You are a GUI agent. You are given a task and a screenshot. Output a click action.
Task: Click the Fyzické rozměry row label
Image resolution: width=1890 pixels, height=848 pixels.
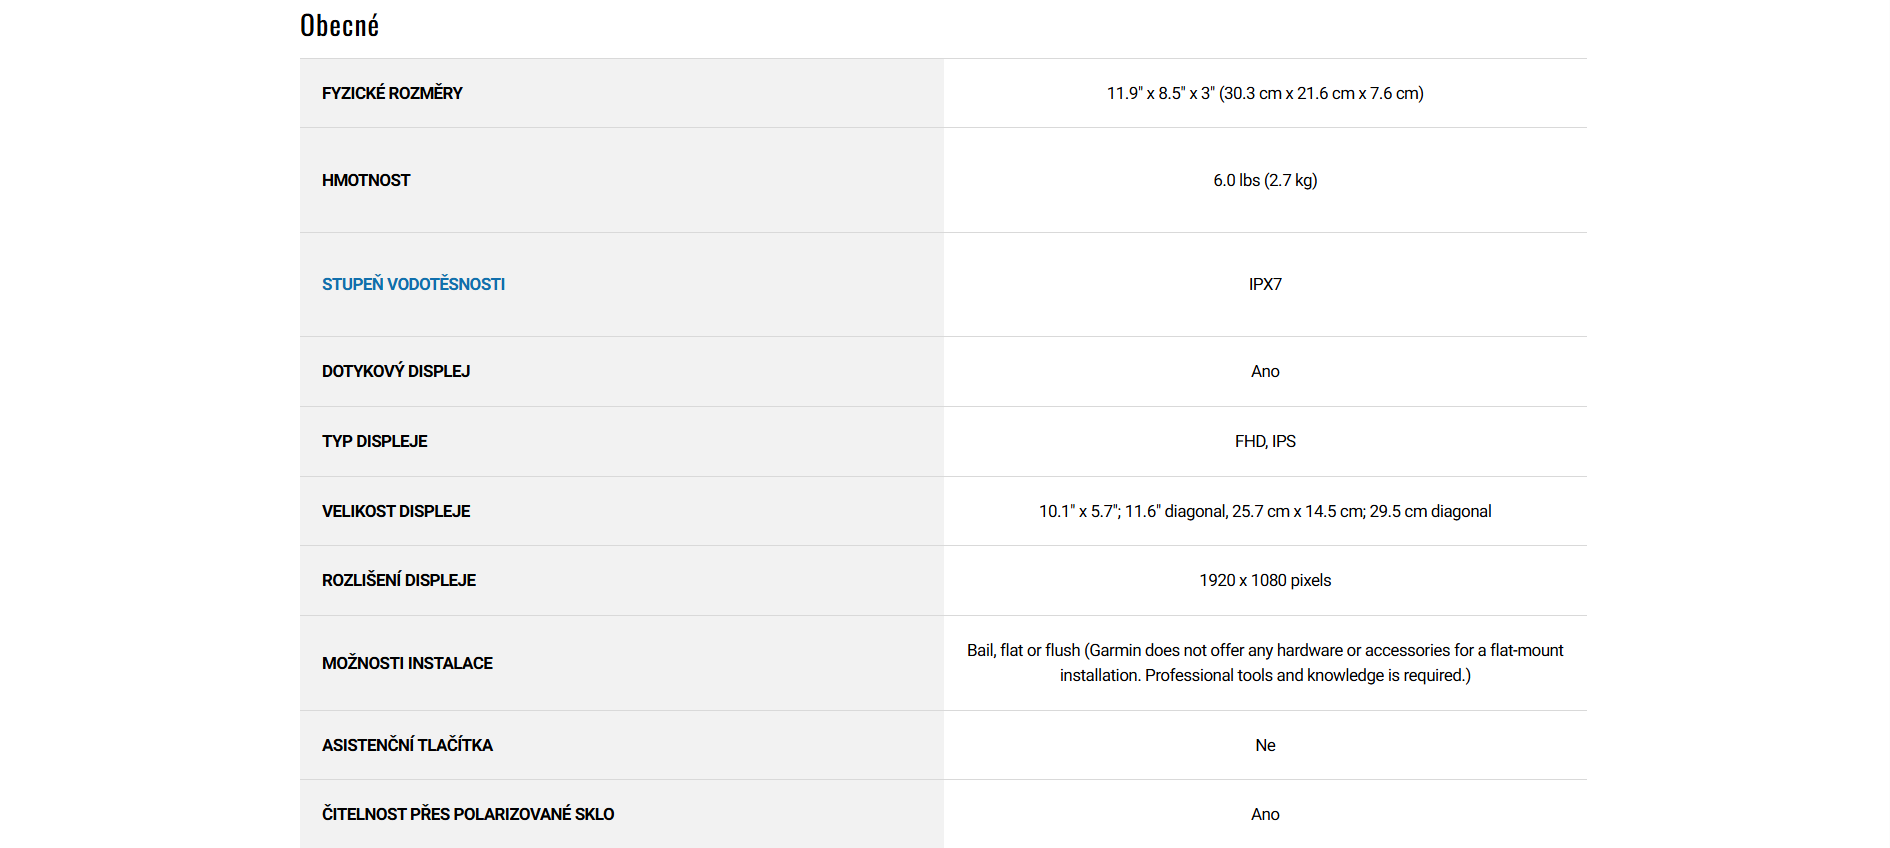392,93
